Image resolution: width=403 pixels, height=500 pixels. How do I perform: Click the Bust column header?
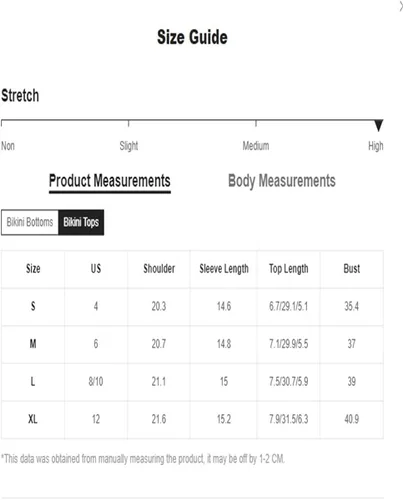(x=352, y=269)
